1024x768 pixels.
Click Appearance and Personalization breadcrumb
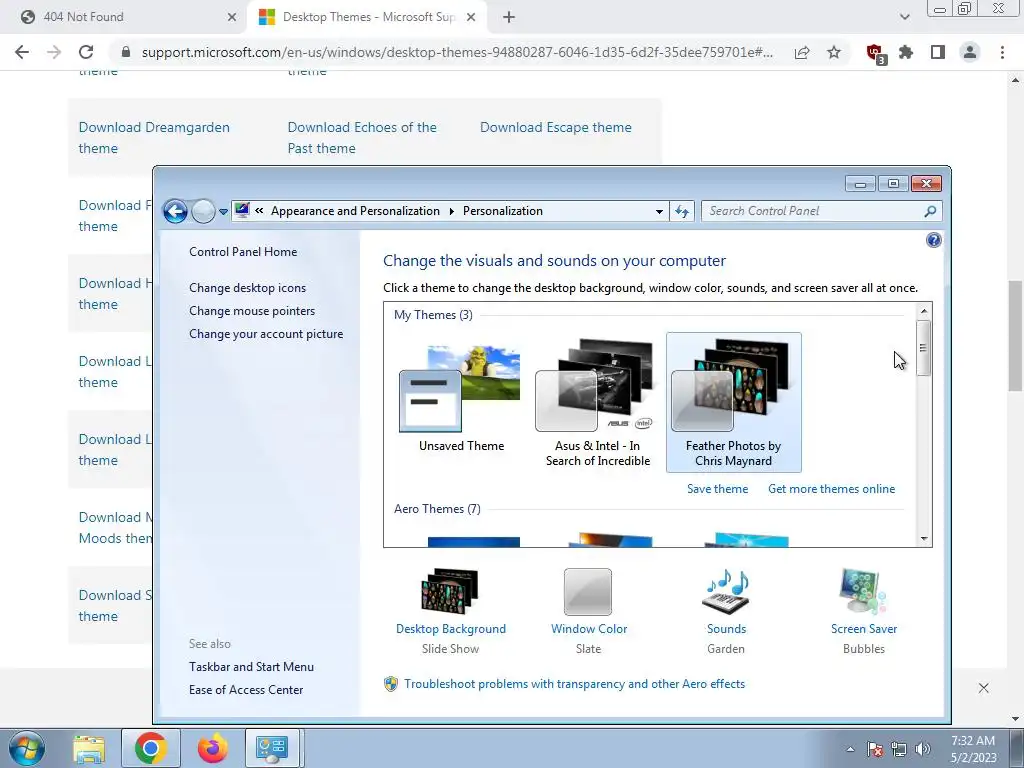point(355,211)
